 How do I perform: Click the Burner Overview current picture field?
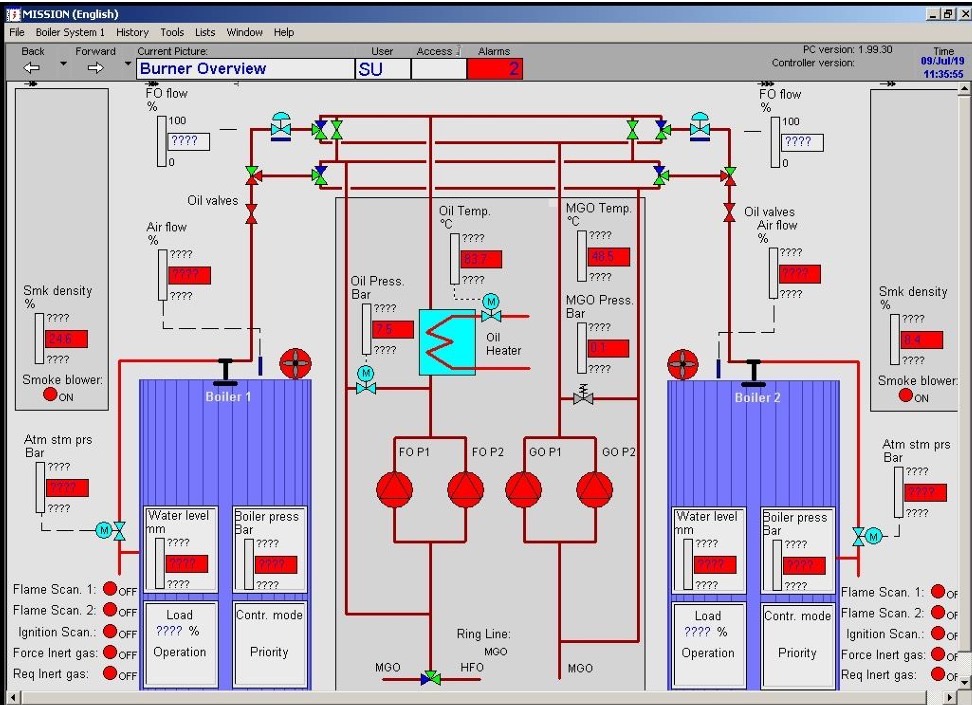(x=245, y=69)
